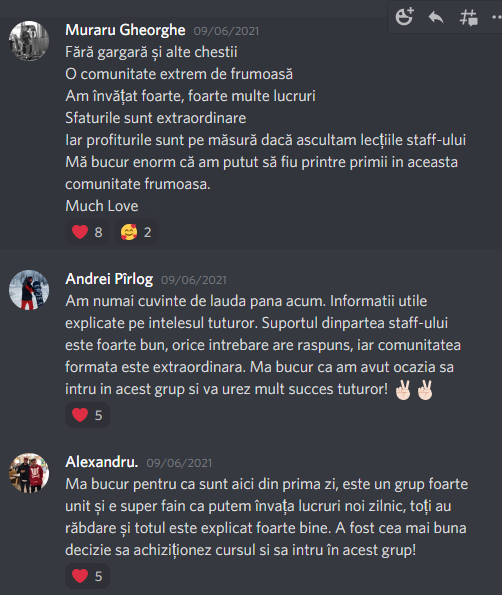Toggle smiling hearts emoji reaction with count 2
Image resolution: width=502 pixels, height=595 pixels.
(x=136, y=232)
